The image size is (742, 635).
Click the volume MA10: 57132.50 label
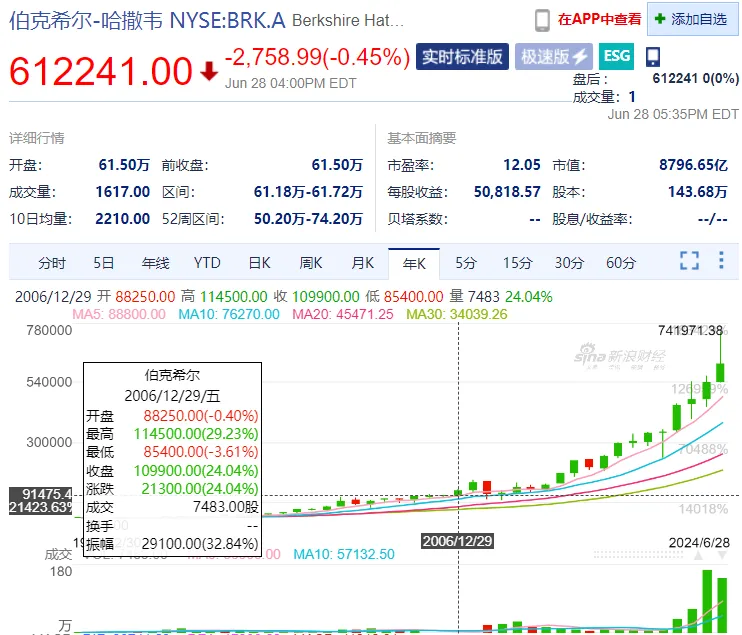[x=344, y=554]
